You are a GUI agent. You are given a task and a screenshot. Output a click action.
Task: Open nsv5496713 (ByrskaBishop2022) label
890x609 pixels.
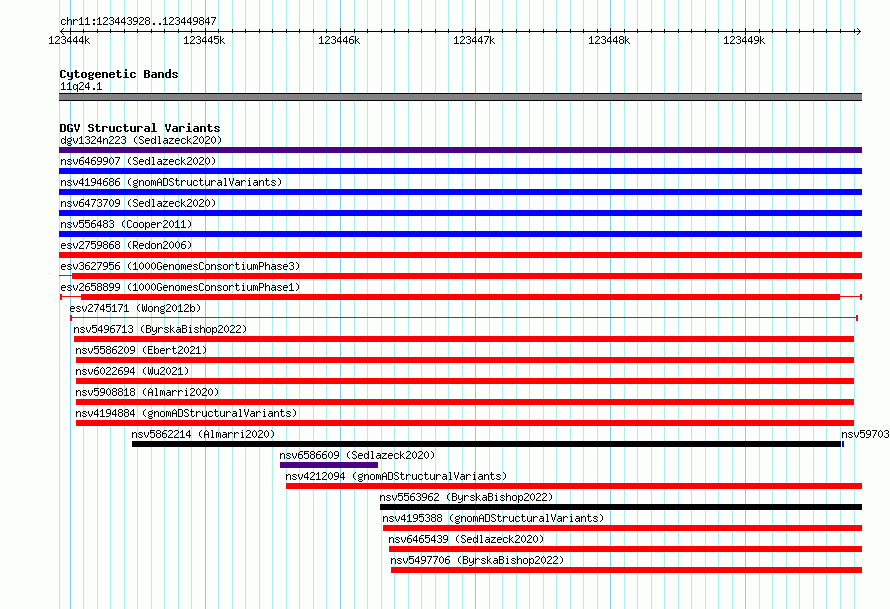coord(160,329)
